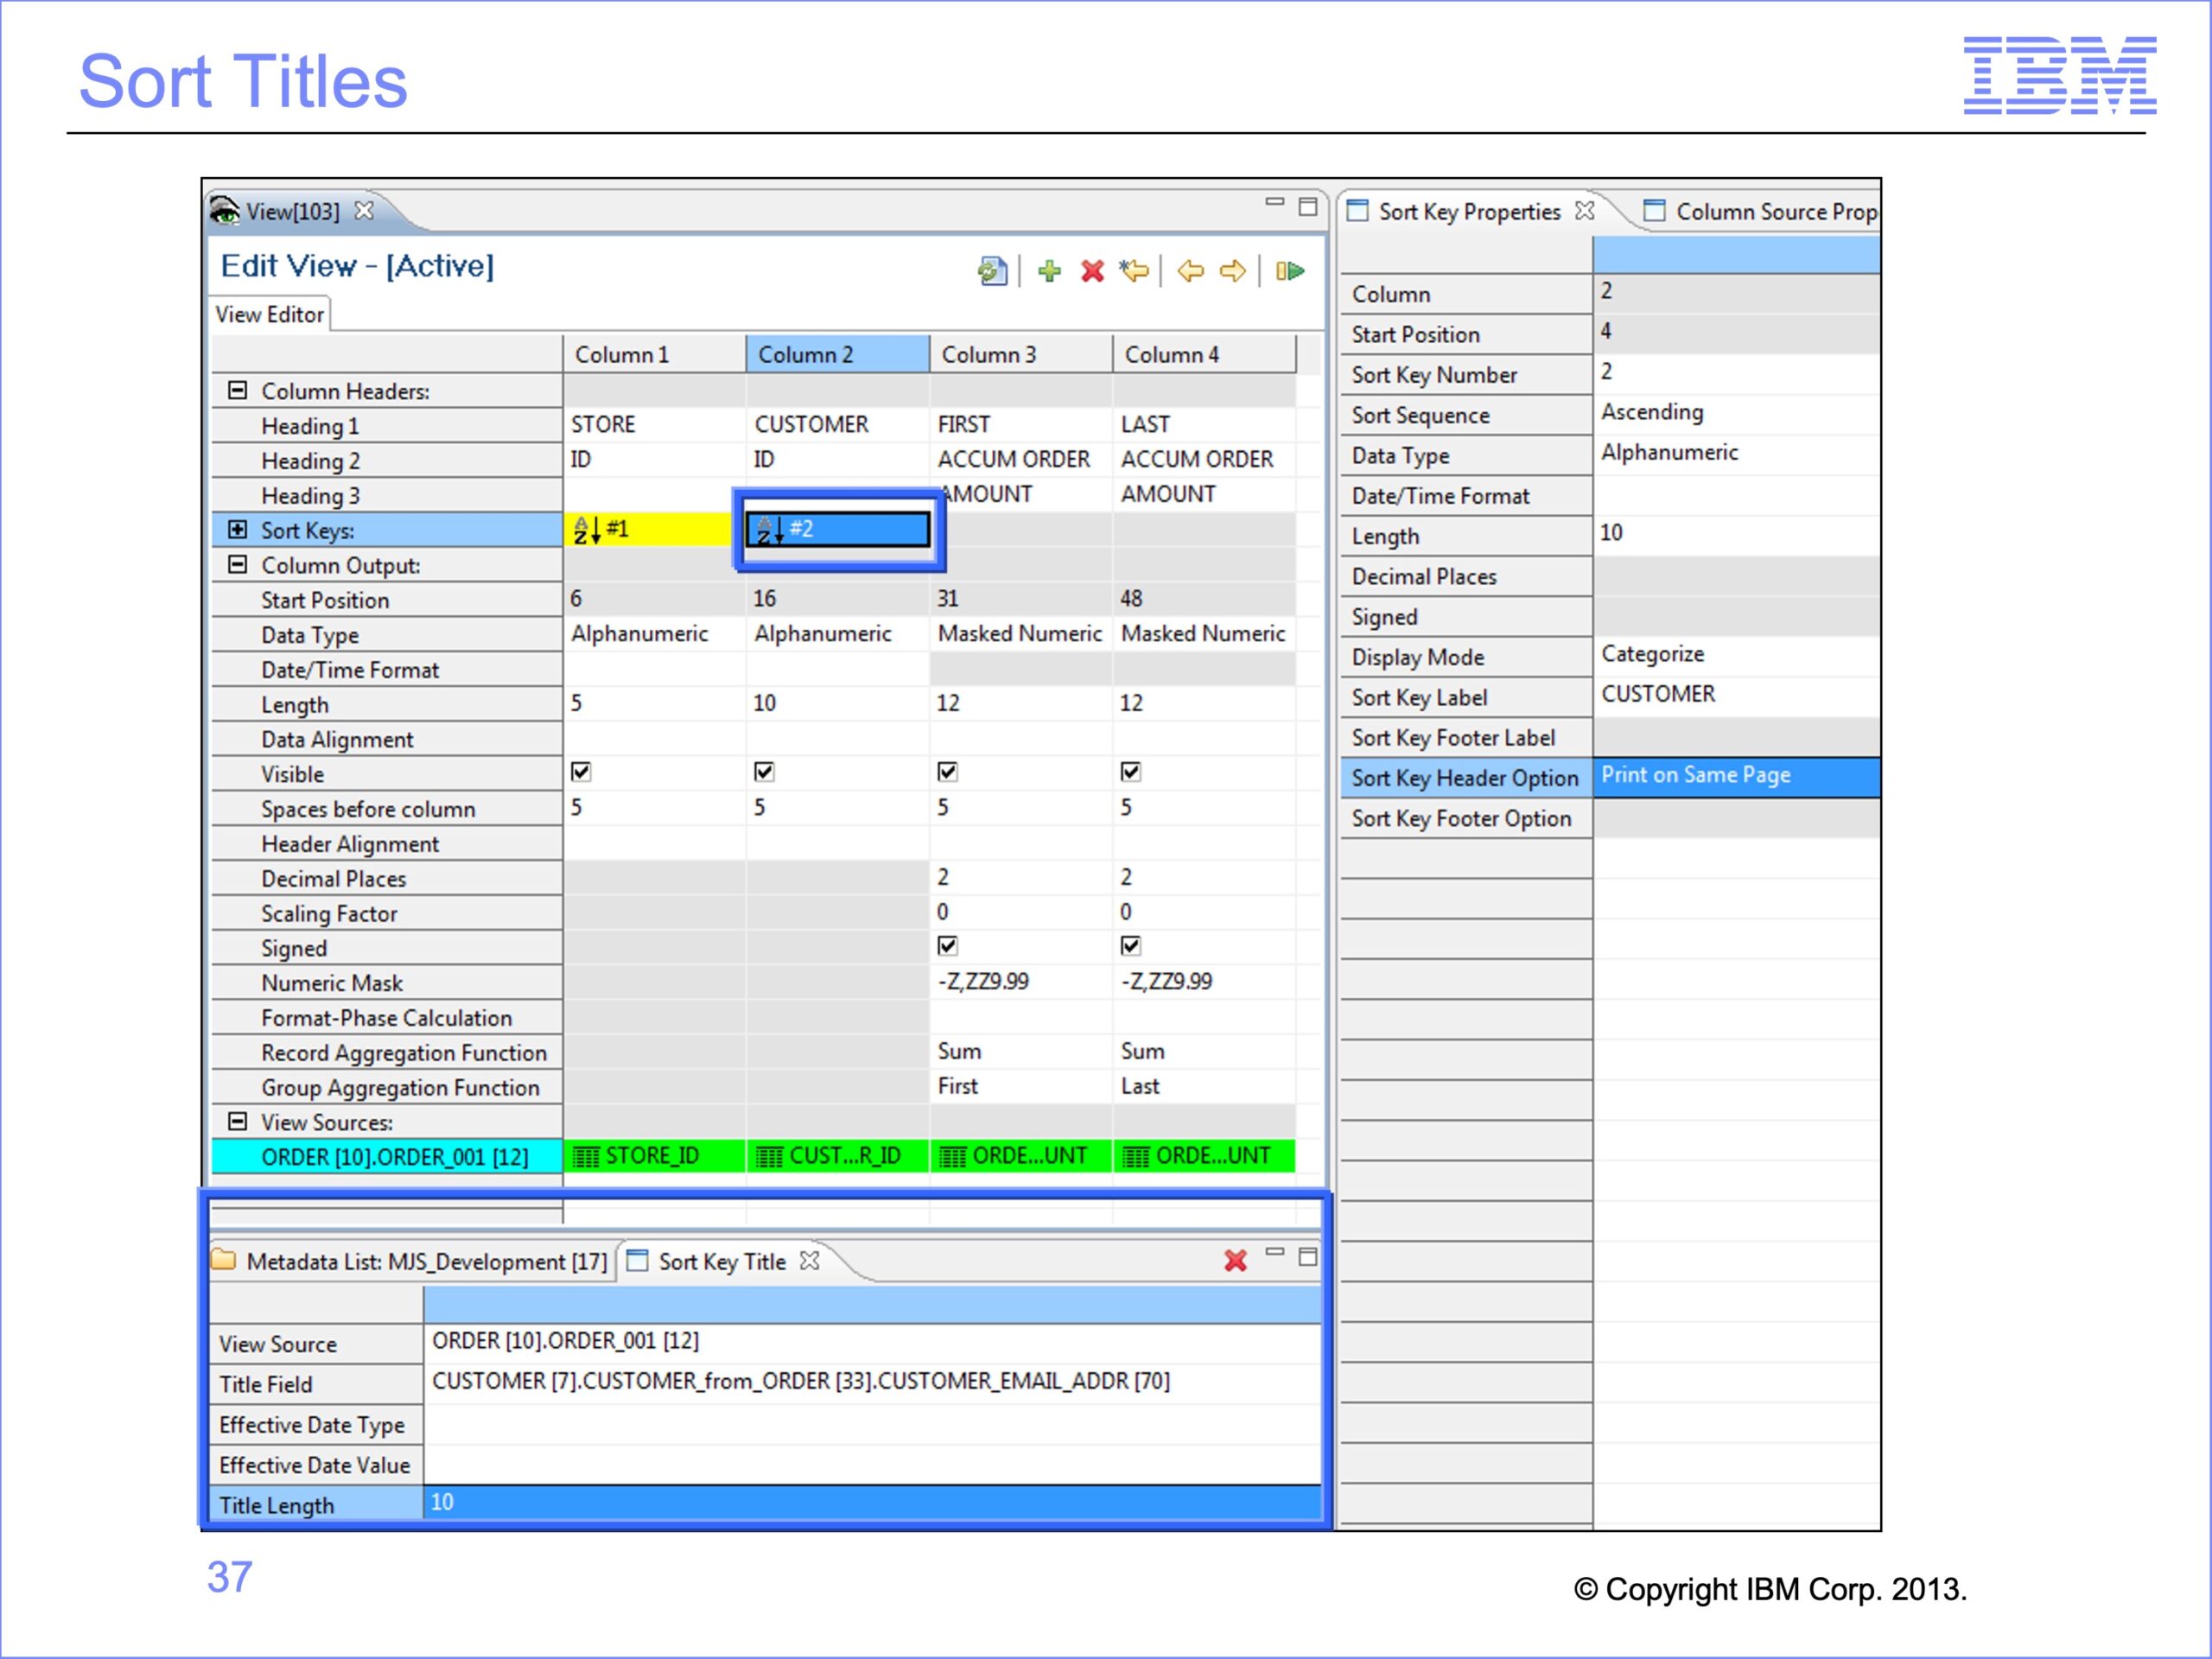
Task: Collapse the Column Headers section
Action: pos(237,390)
